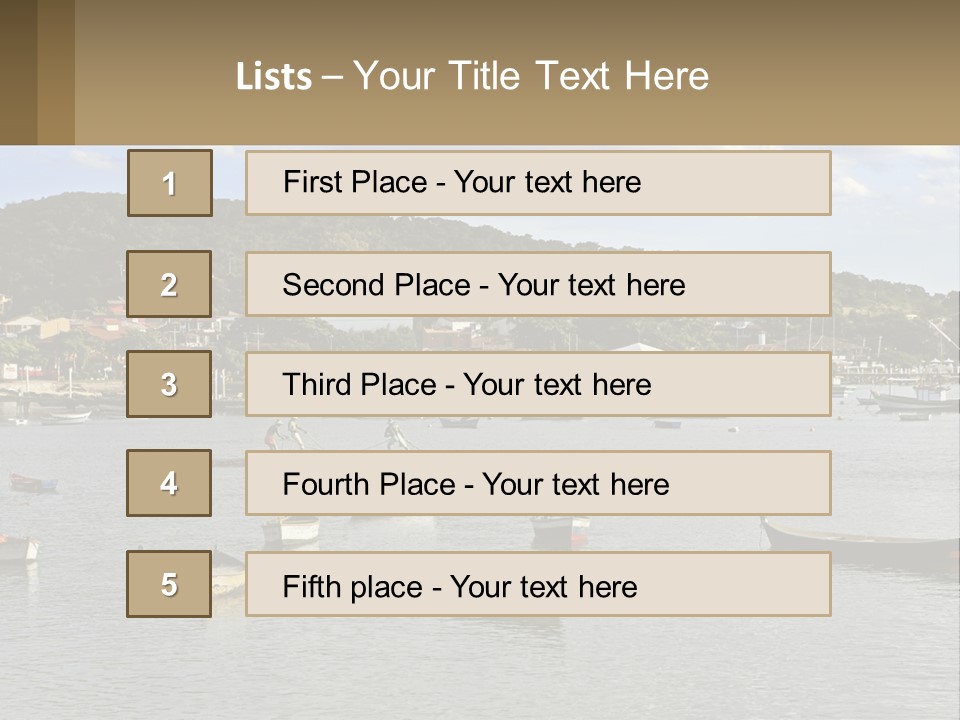Select the Fourth Place text bar
The width and height of the screenshot is (960, 720).
click(x=538, y=483)
